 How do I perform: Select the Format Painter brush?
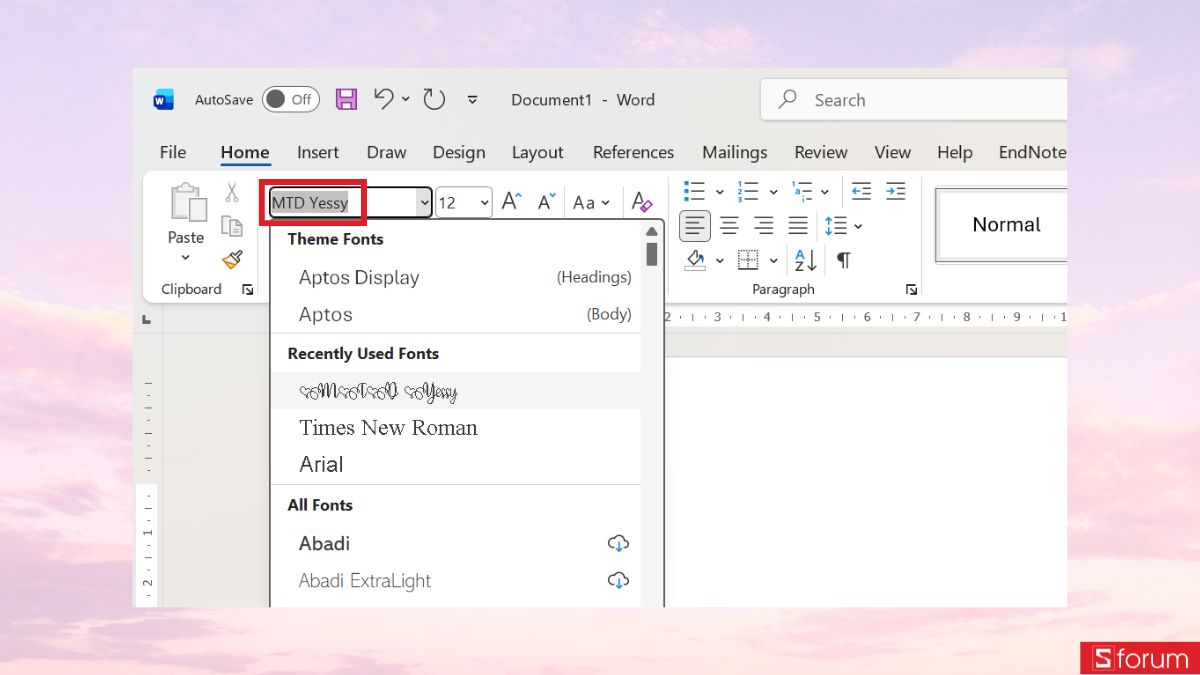pyautogui.click(x=232, y=260)
